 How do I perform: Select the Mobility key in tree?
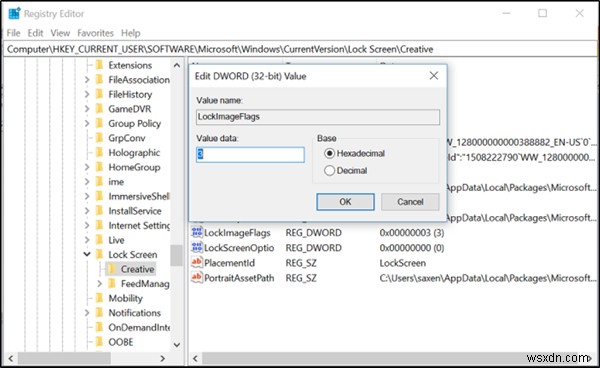pyautogui.click(x=126, y=298)
